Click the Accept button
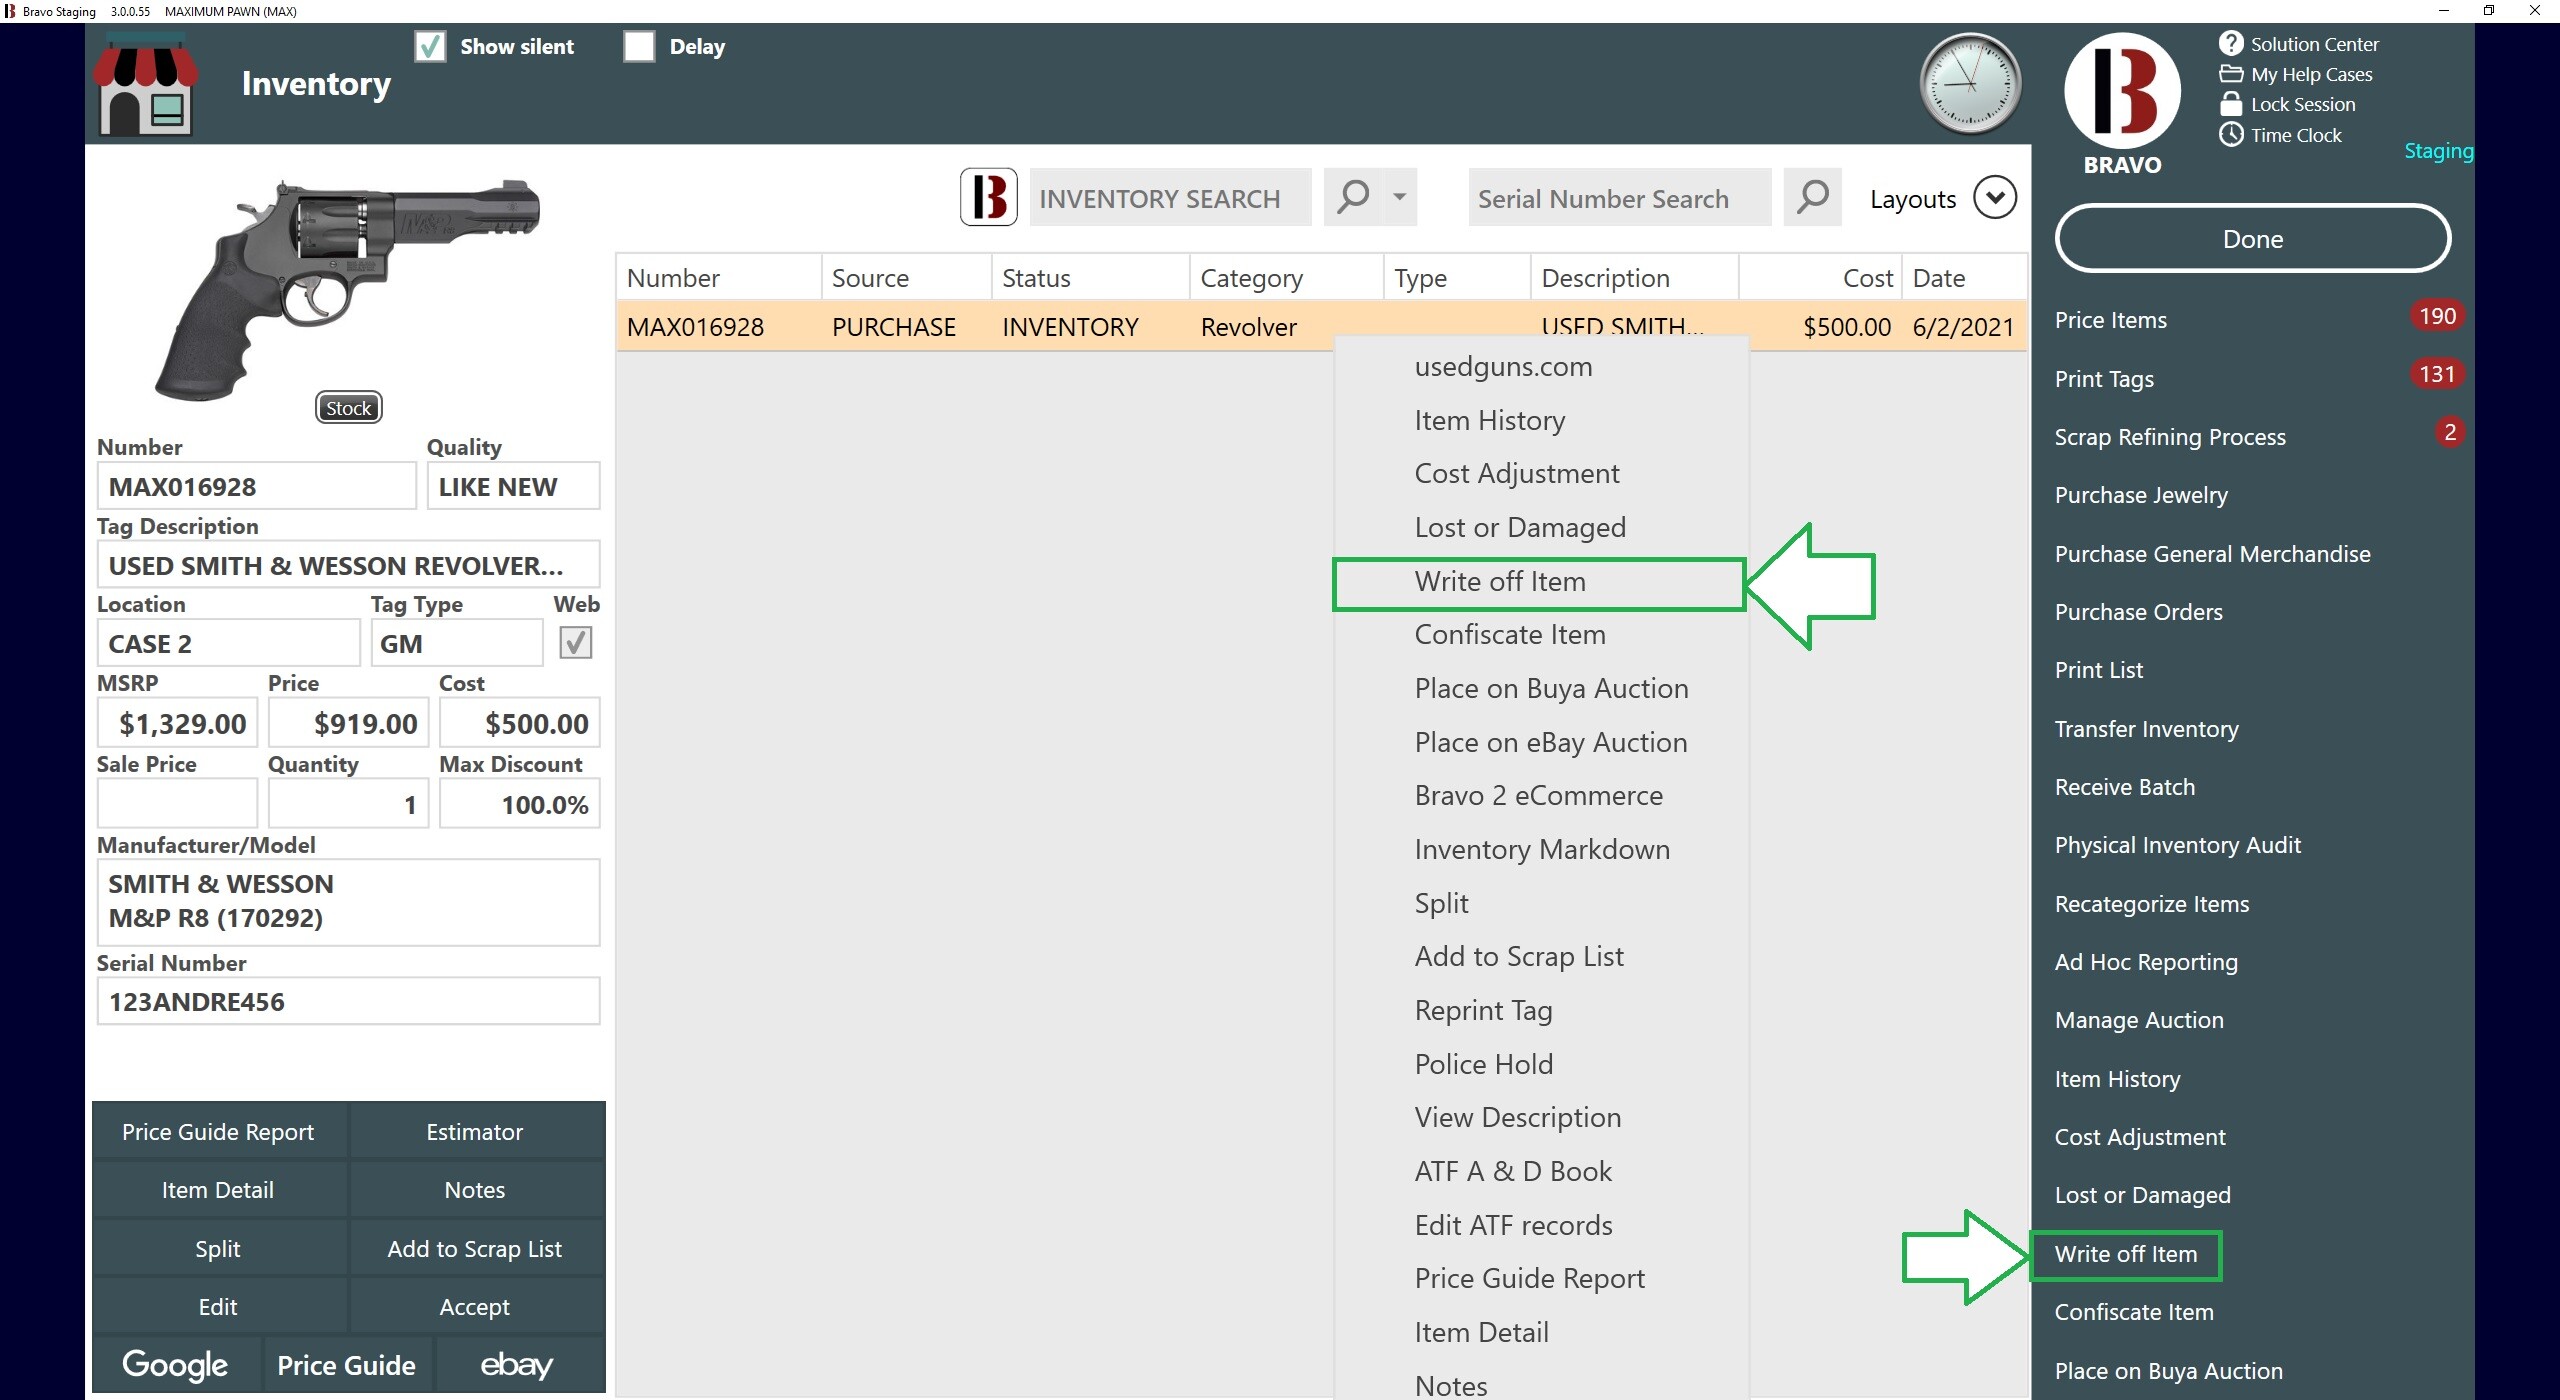 click(475, 1307)
